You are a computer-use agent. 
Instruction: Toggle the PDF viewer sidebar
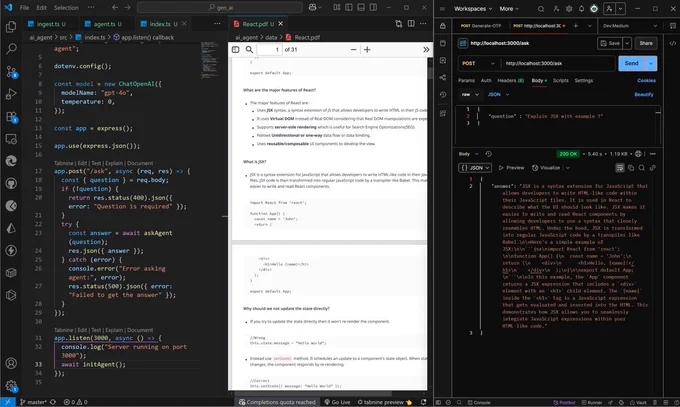tap(235, 49)
